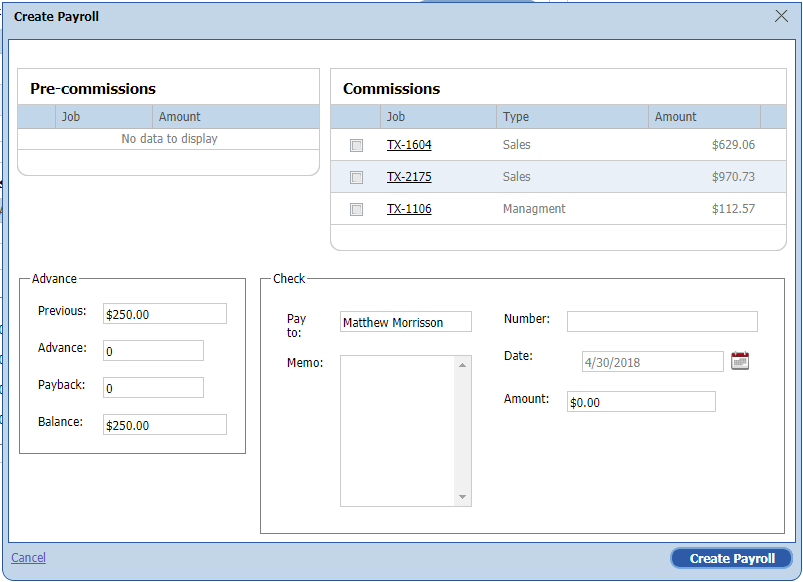803x582 pixels.
Task: Click the Balance field
Action: pos(165,424)
